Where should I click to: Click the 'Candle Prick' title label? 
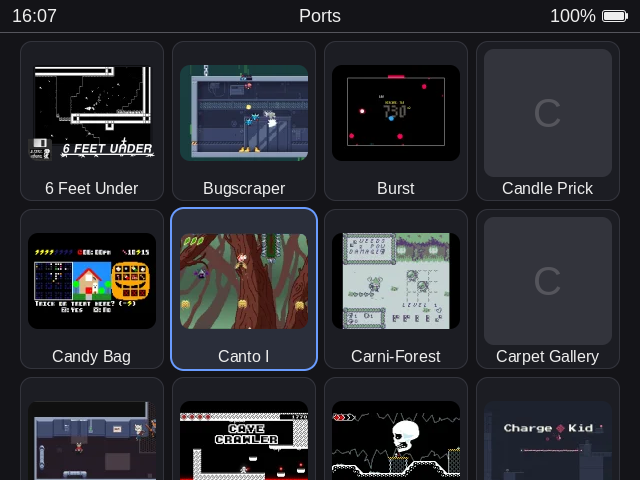click(x=548, y=189)
